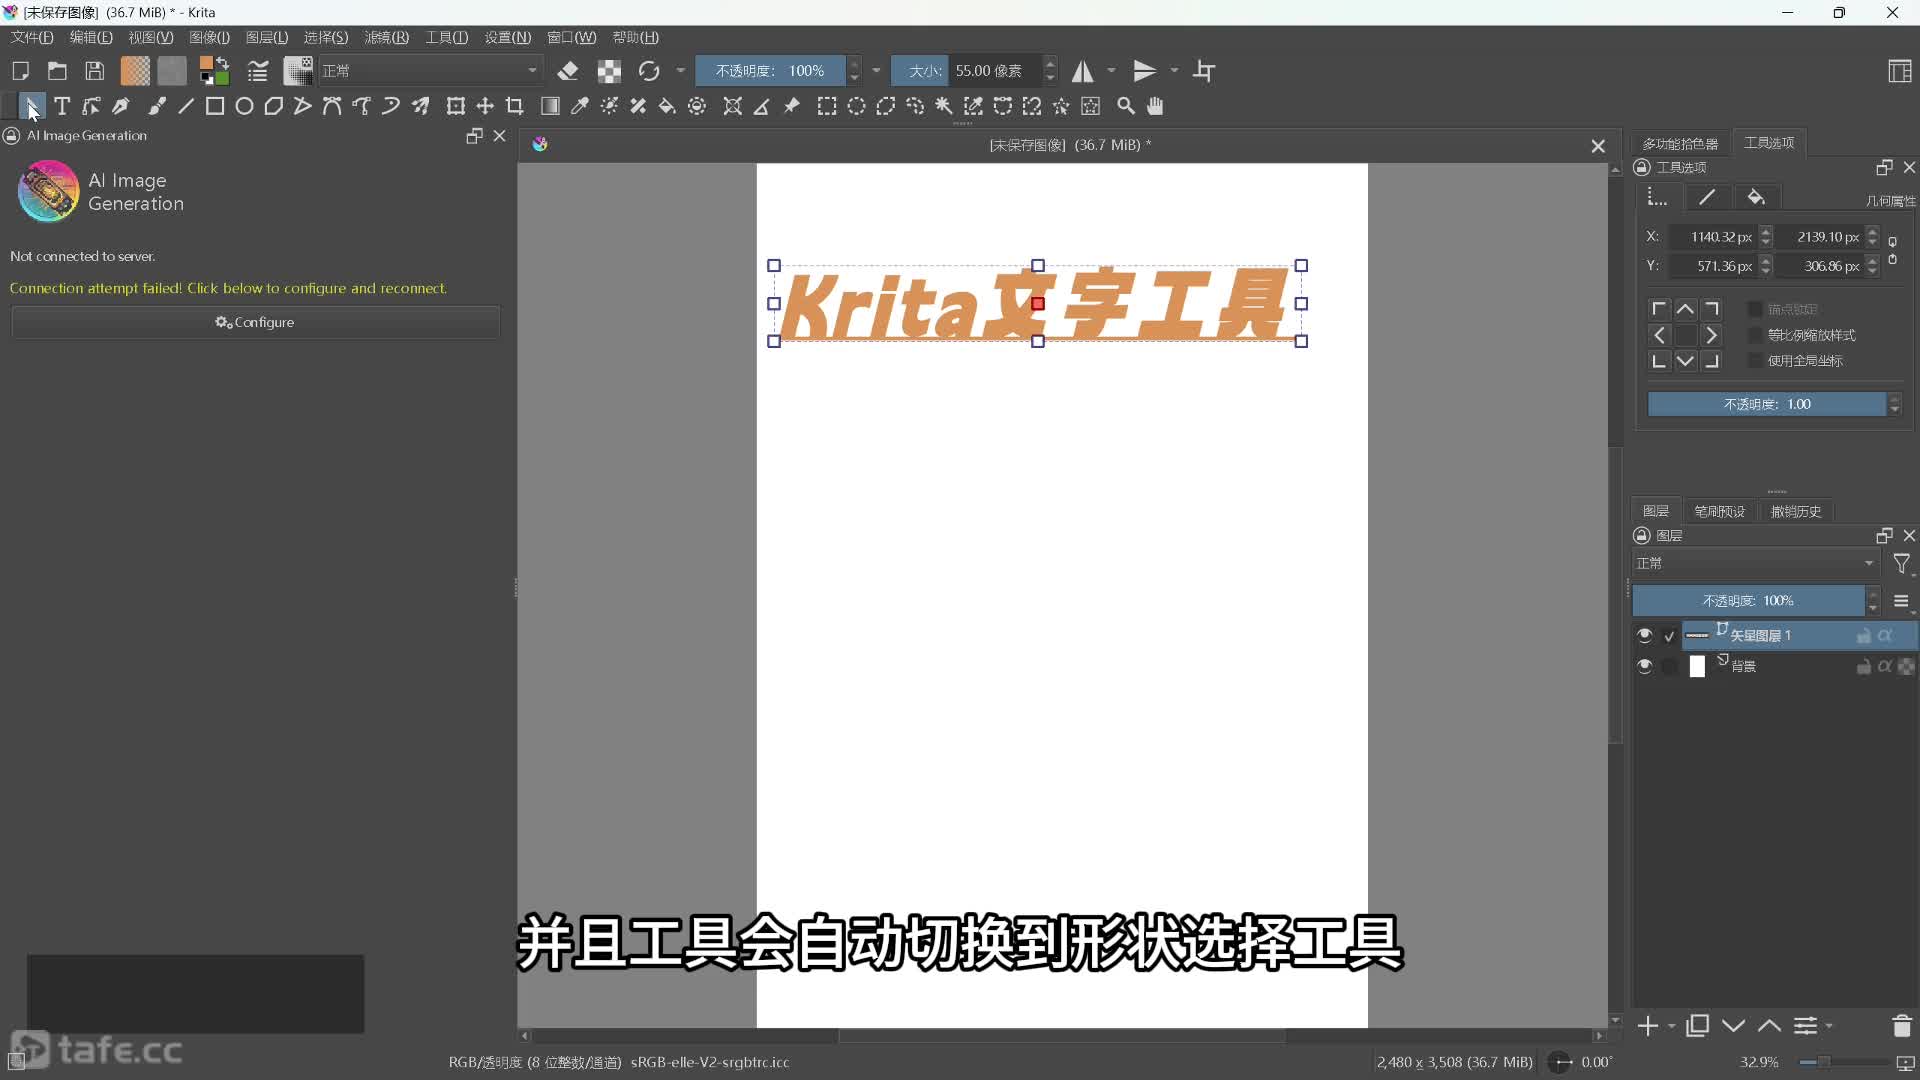This screenshot has height=1080, width=1920.
Task: Switch to the 撤销历史 tab
Action: (1796, 511)
